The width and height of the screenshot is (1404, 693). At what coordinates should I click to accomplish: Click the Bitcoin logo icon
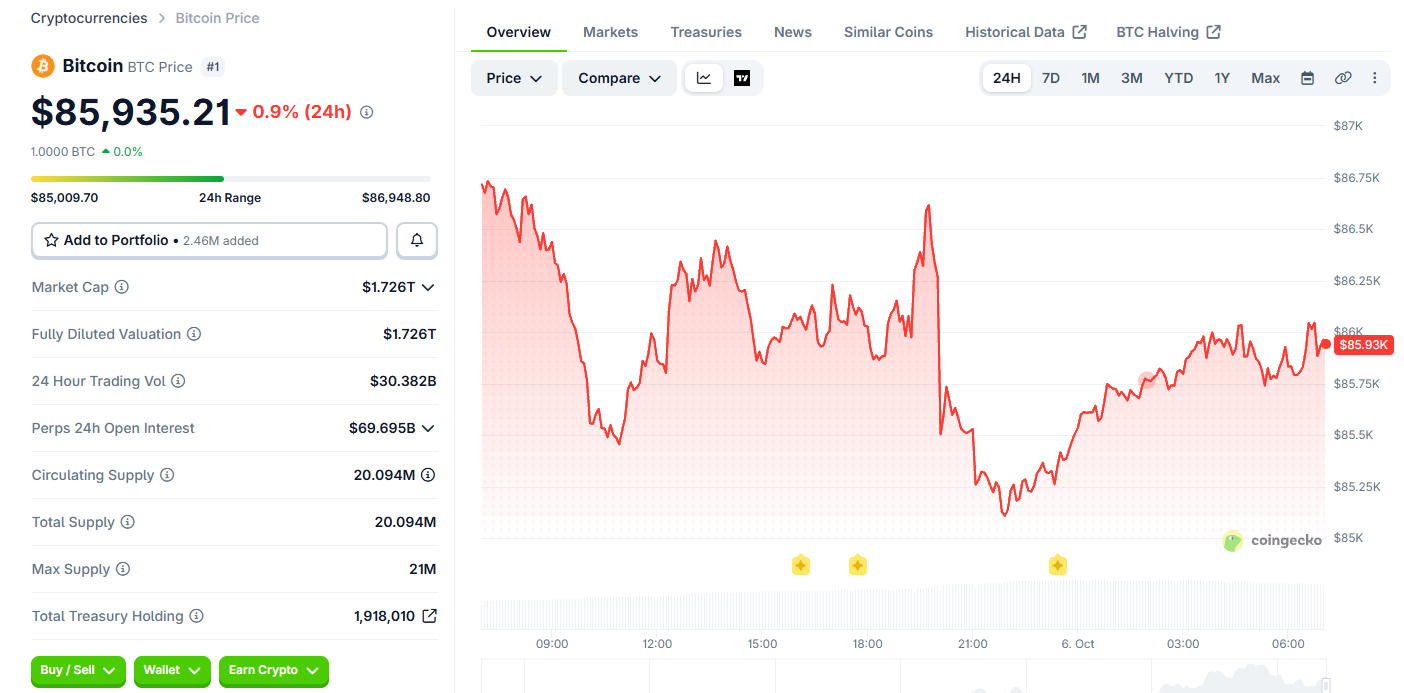(x=43, y=66)
